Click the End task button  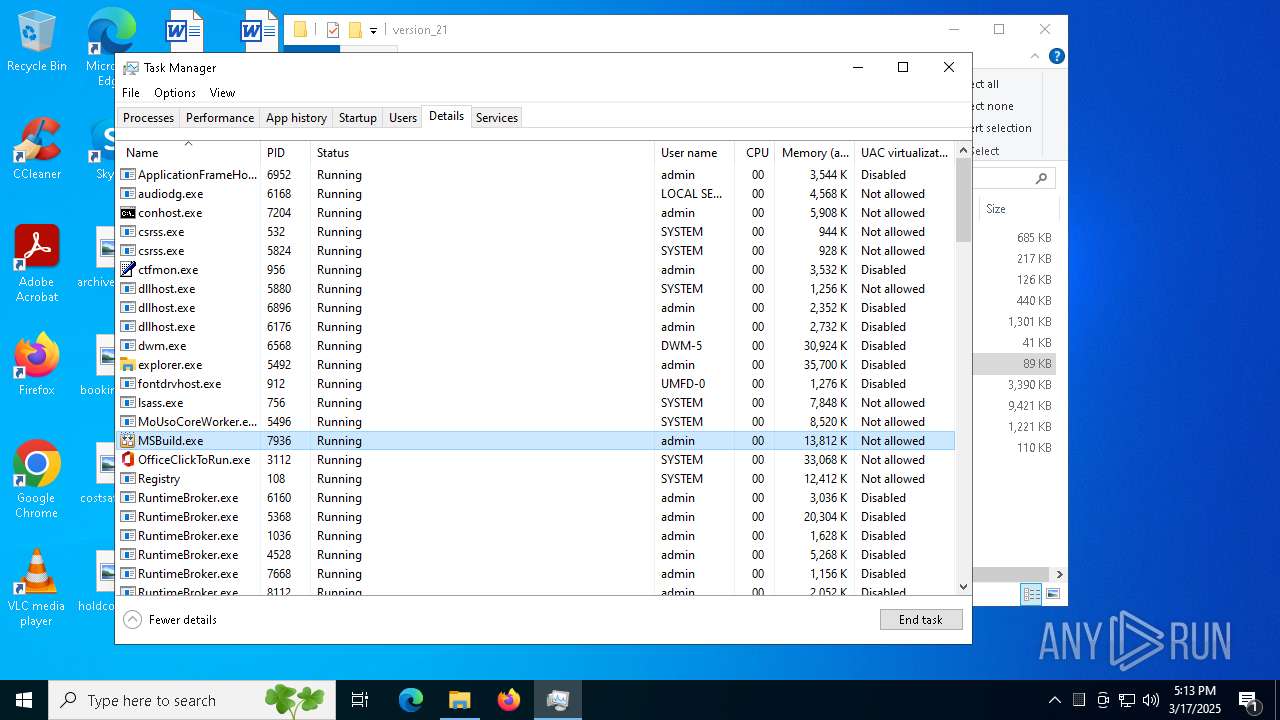tap(921, 620)
